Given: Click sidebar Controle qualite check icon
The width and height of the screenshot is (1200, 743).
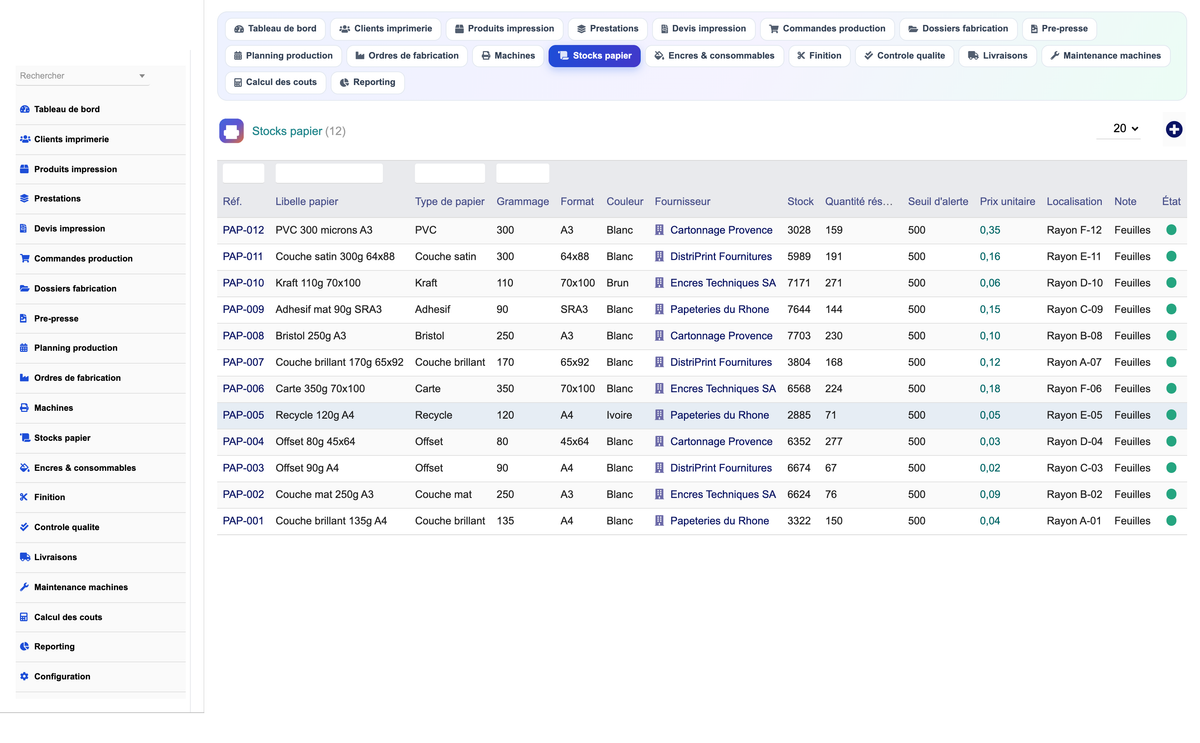Looking at the screenshot, I should click(x=25, y=527).
